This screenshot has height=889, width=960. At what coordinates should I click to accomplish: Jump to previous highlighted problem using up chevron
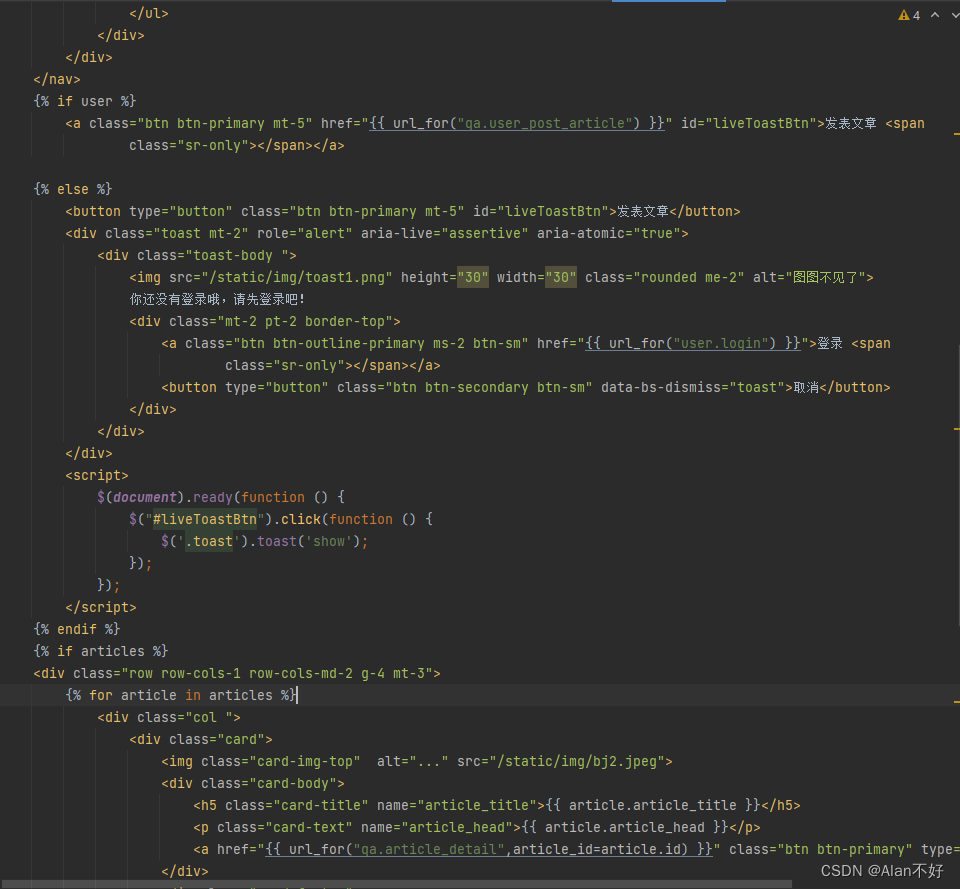coord(935,15)
